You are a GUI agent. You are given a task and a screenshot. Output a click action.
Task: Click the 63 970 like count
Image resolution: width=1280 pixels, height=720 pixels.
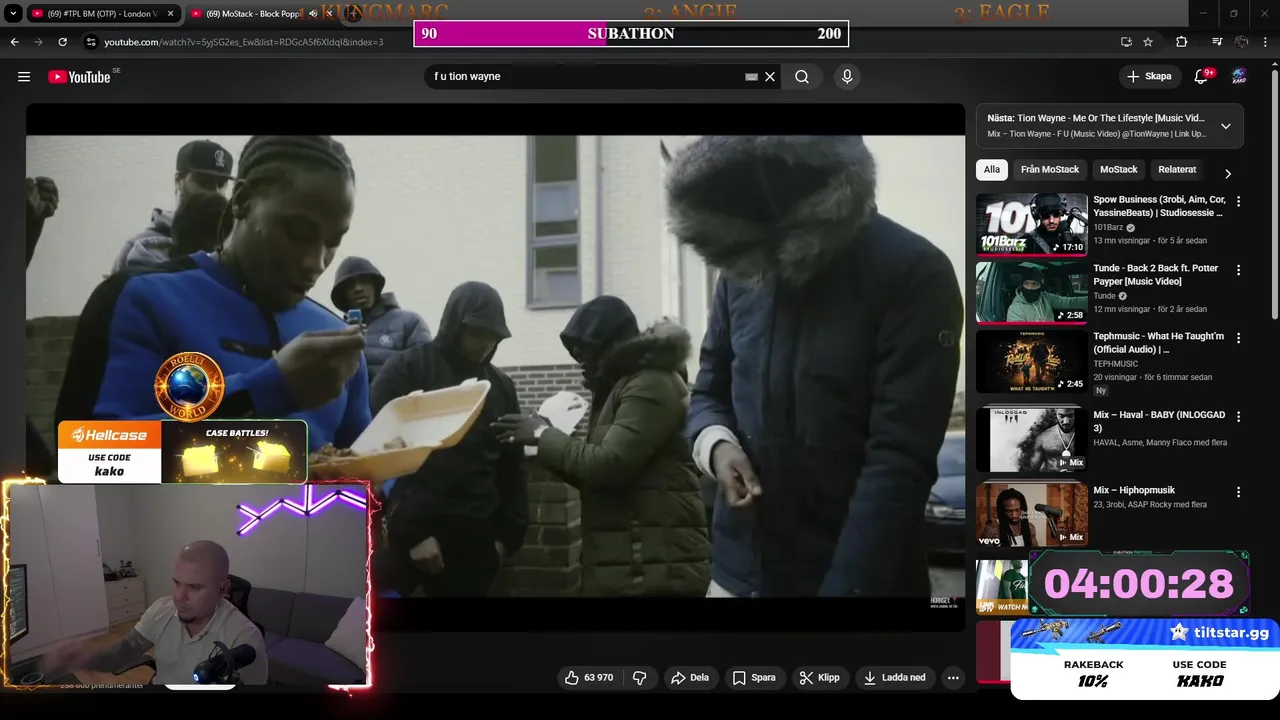(x=598, y=678)
